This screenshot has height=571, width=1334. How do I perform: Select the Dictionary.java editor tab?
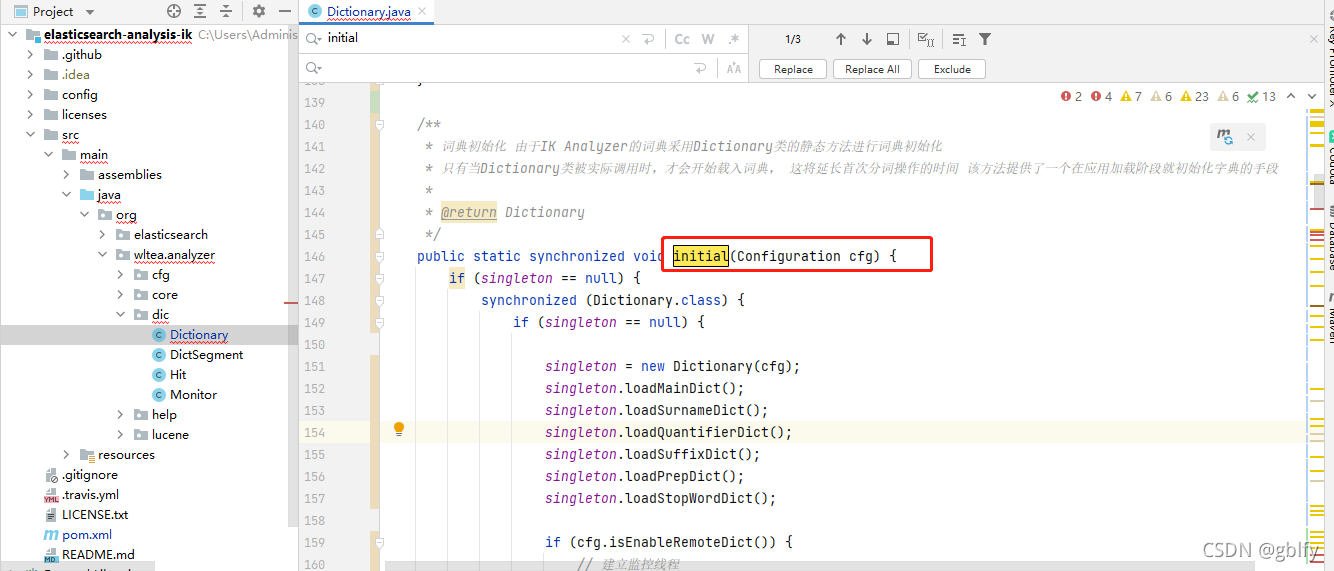tap(369, 12)
